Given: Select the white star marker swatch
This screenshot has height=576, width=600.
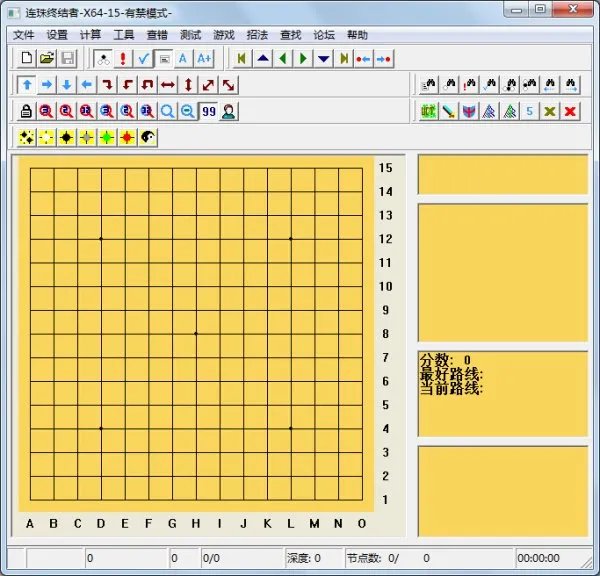Looking at the screenshot, I should click(47, 137).
